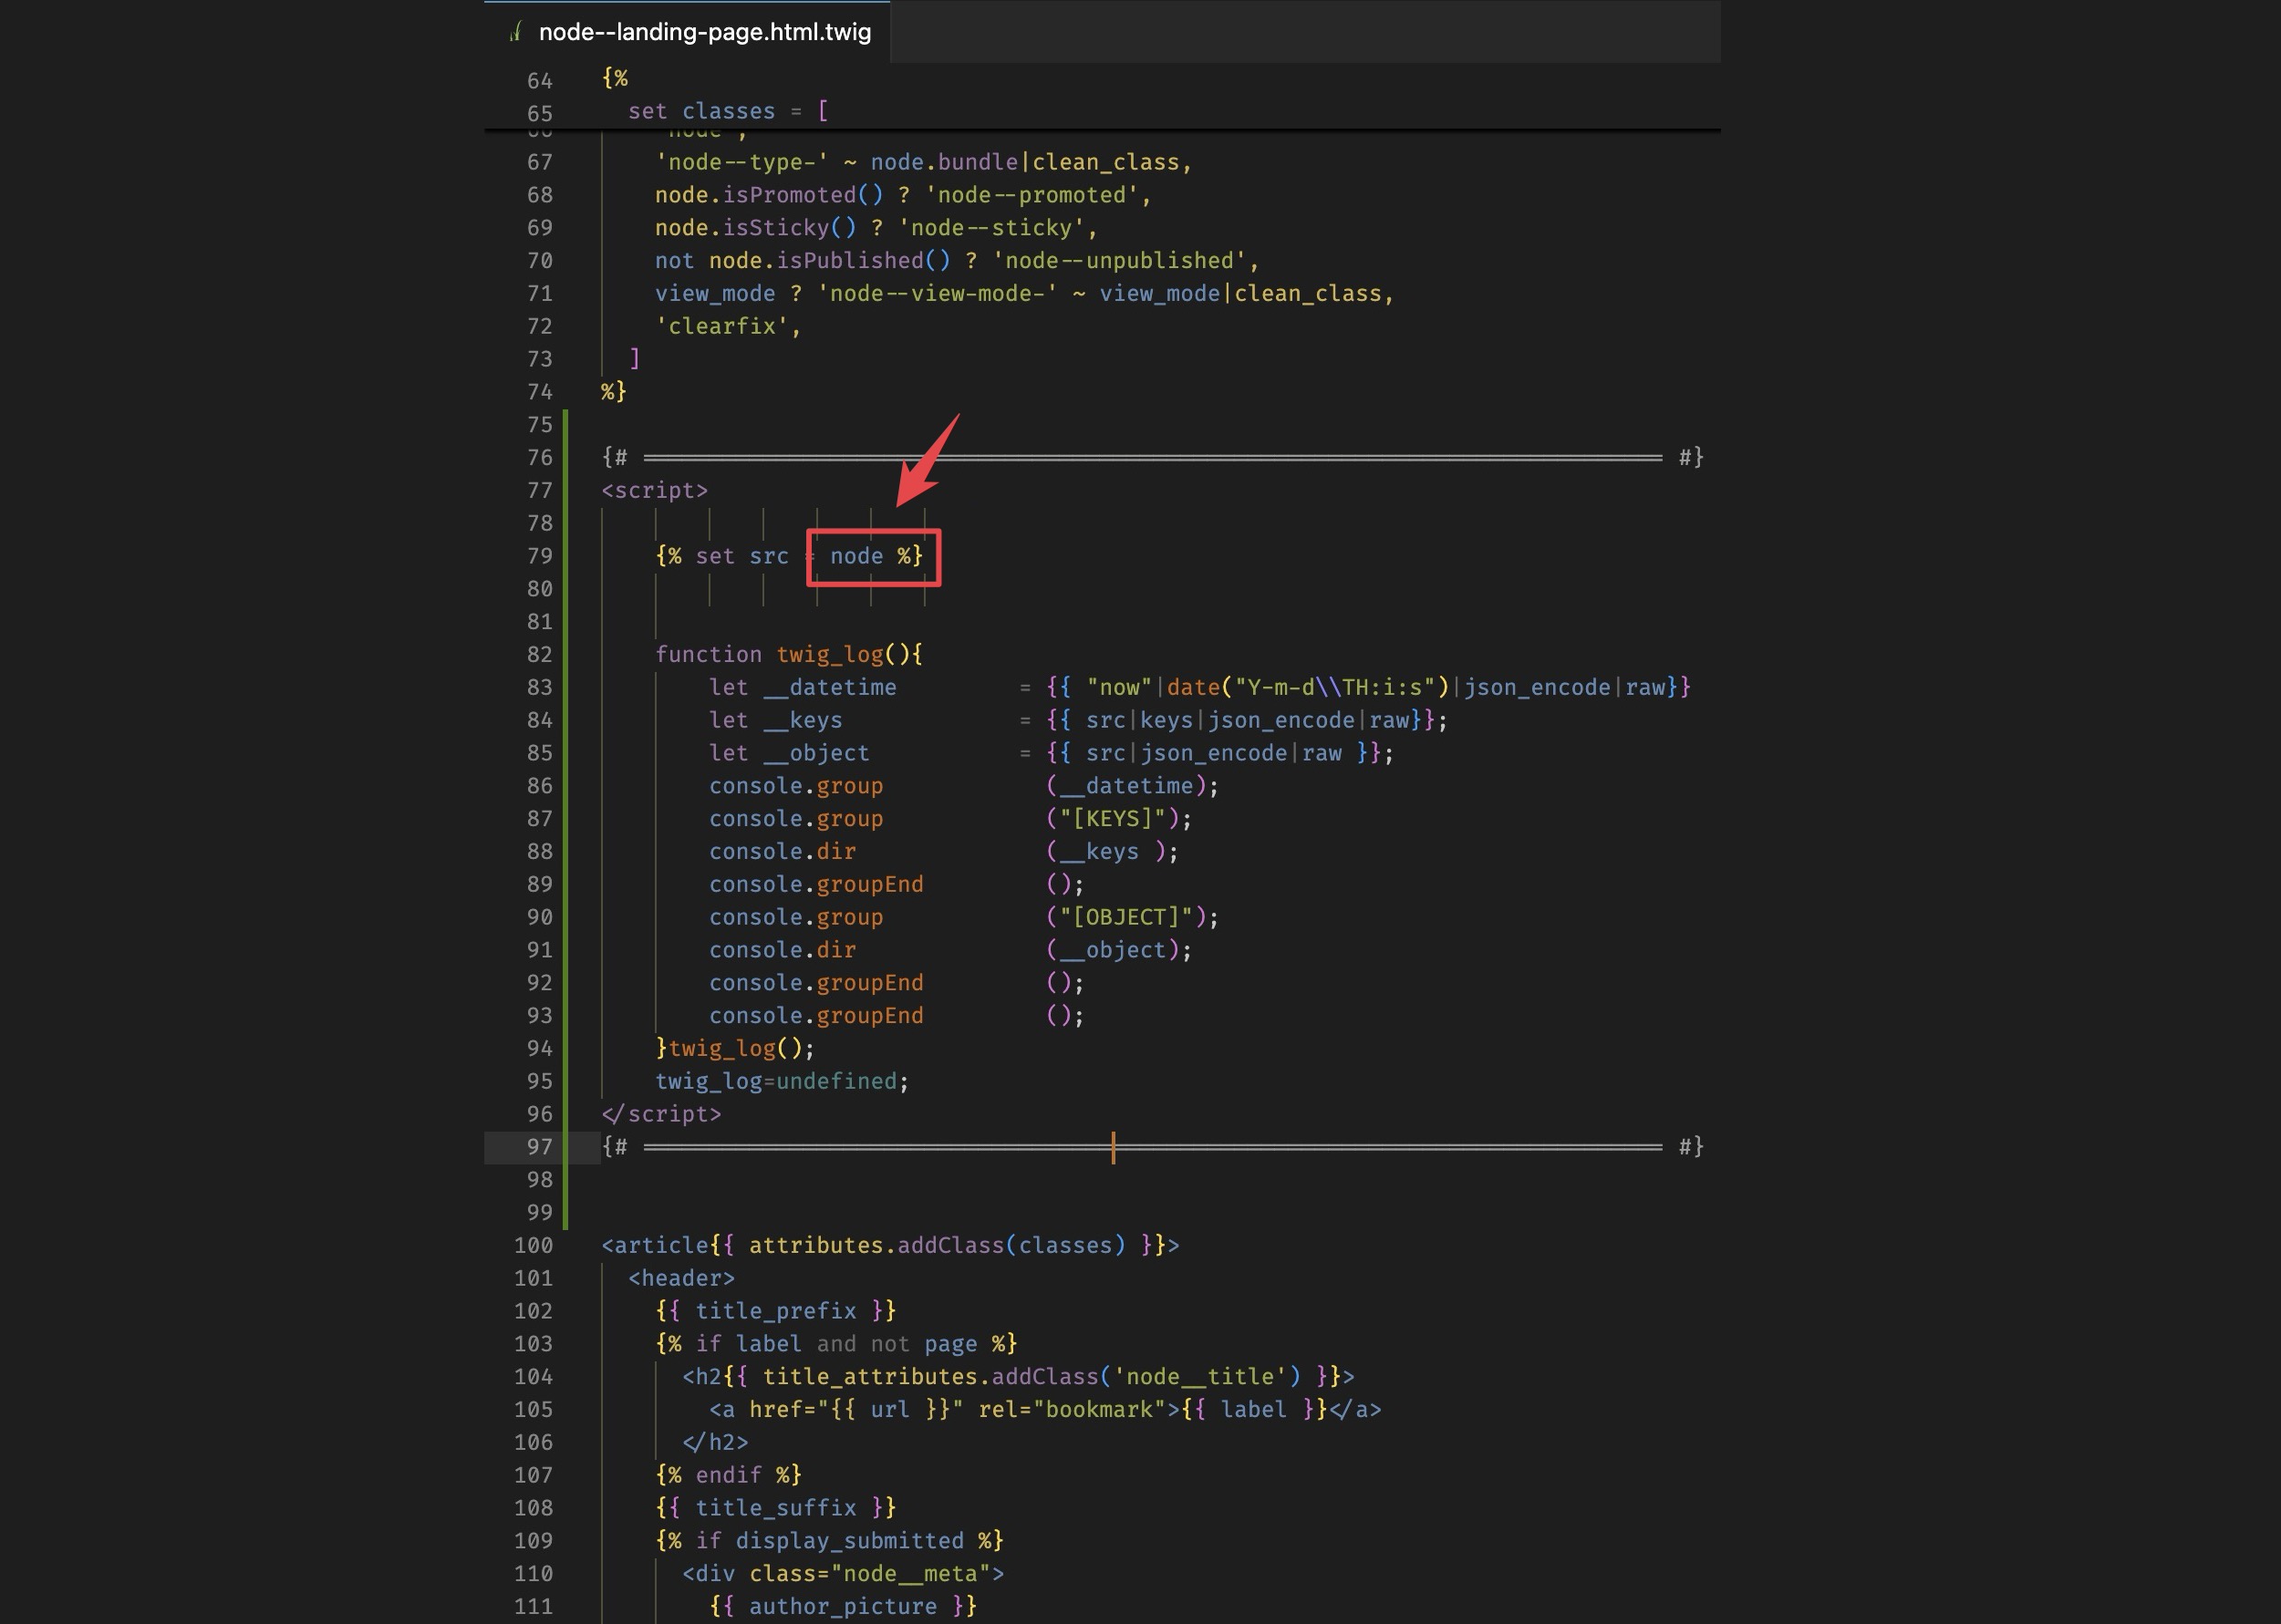Image resolution: width=2281 pixels, height=1624 pixels.
Task: Click '}twig_log();' call on line 94
Action: pos(735,1048)
